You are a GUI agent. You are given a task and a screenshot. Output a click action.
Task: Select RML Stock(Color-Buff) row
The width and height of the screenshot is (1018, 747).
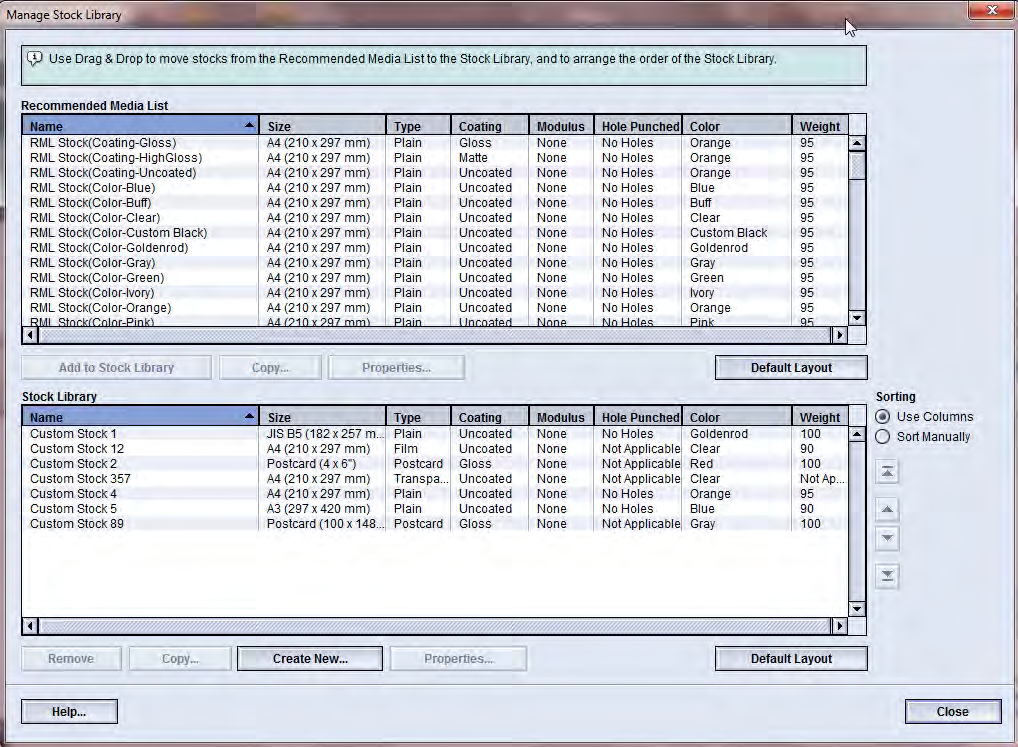coord(435,202)
